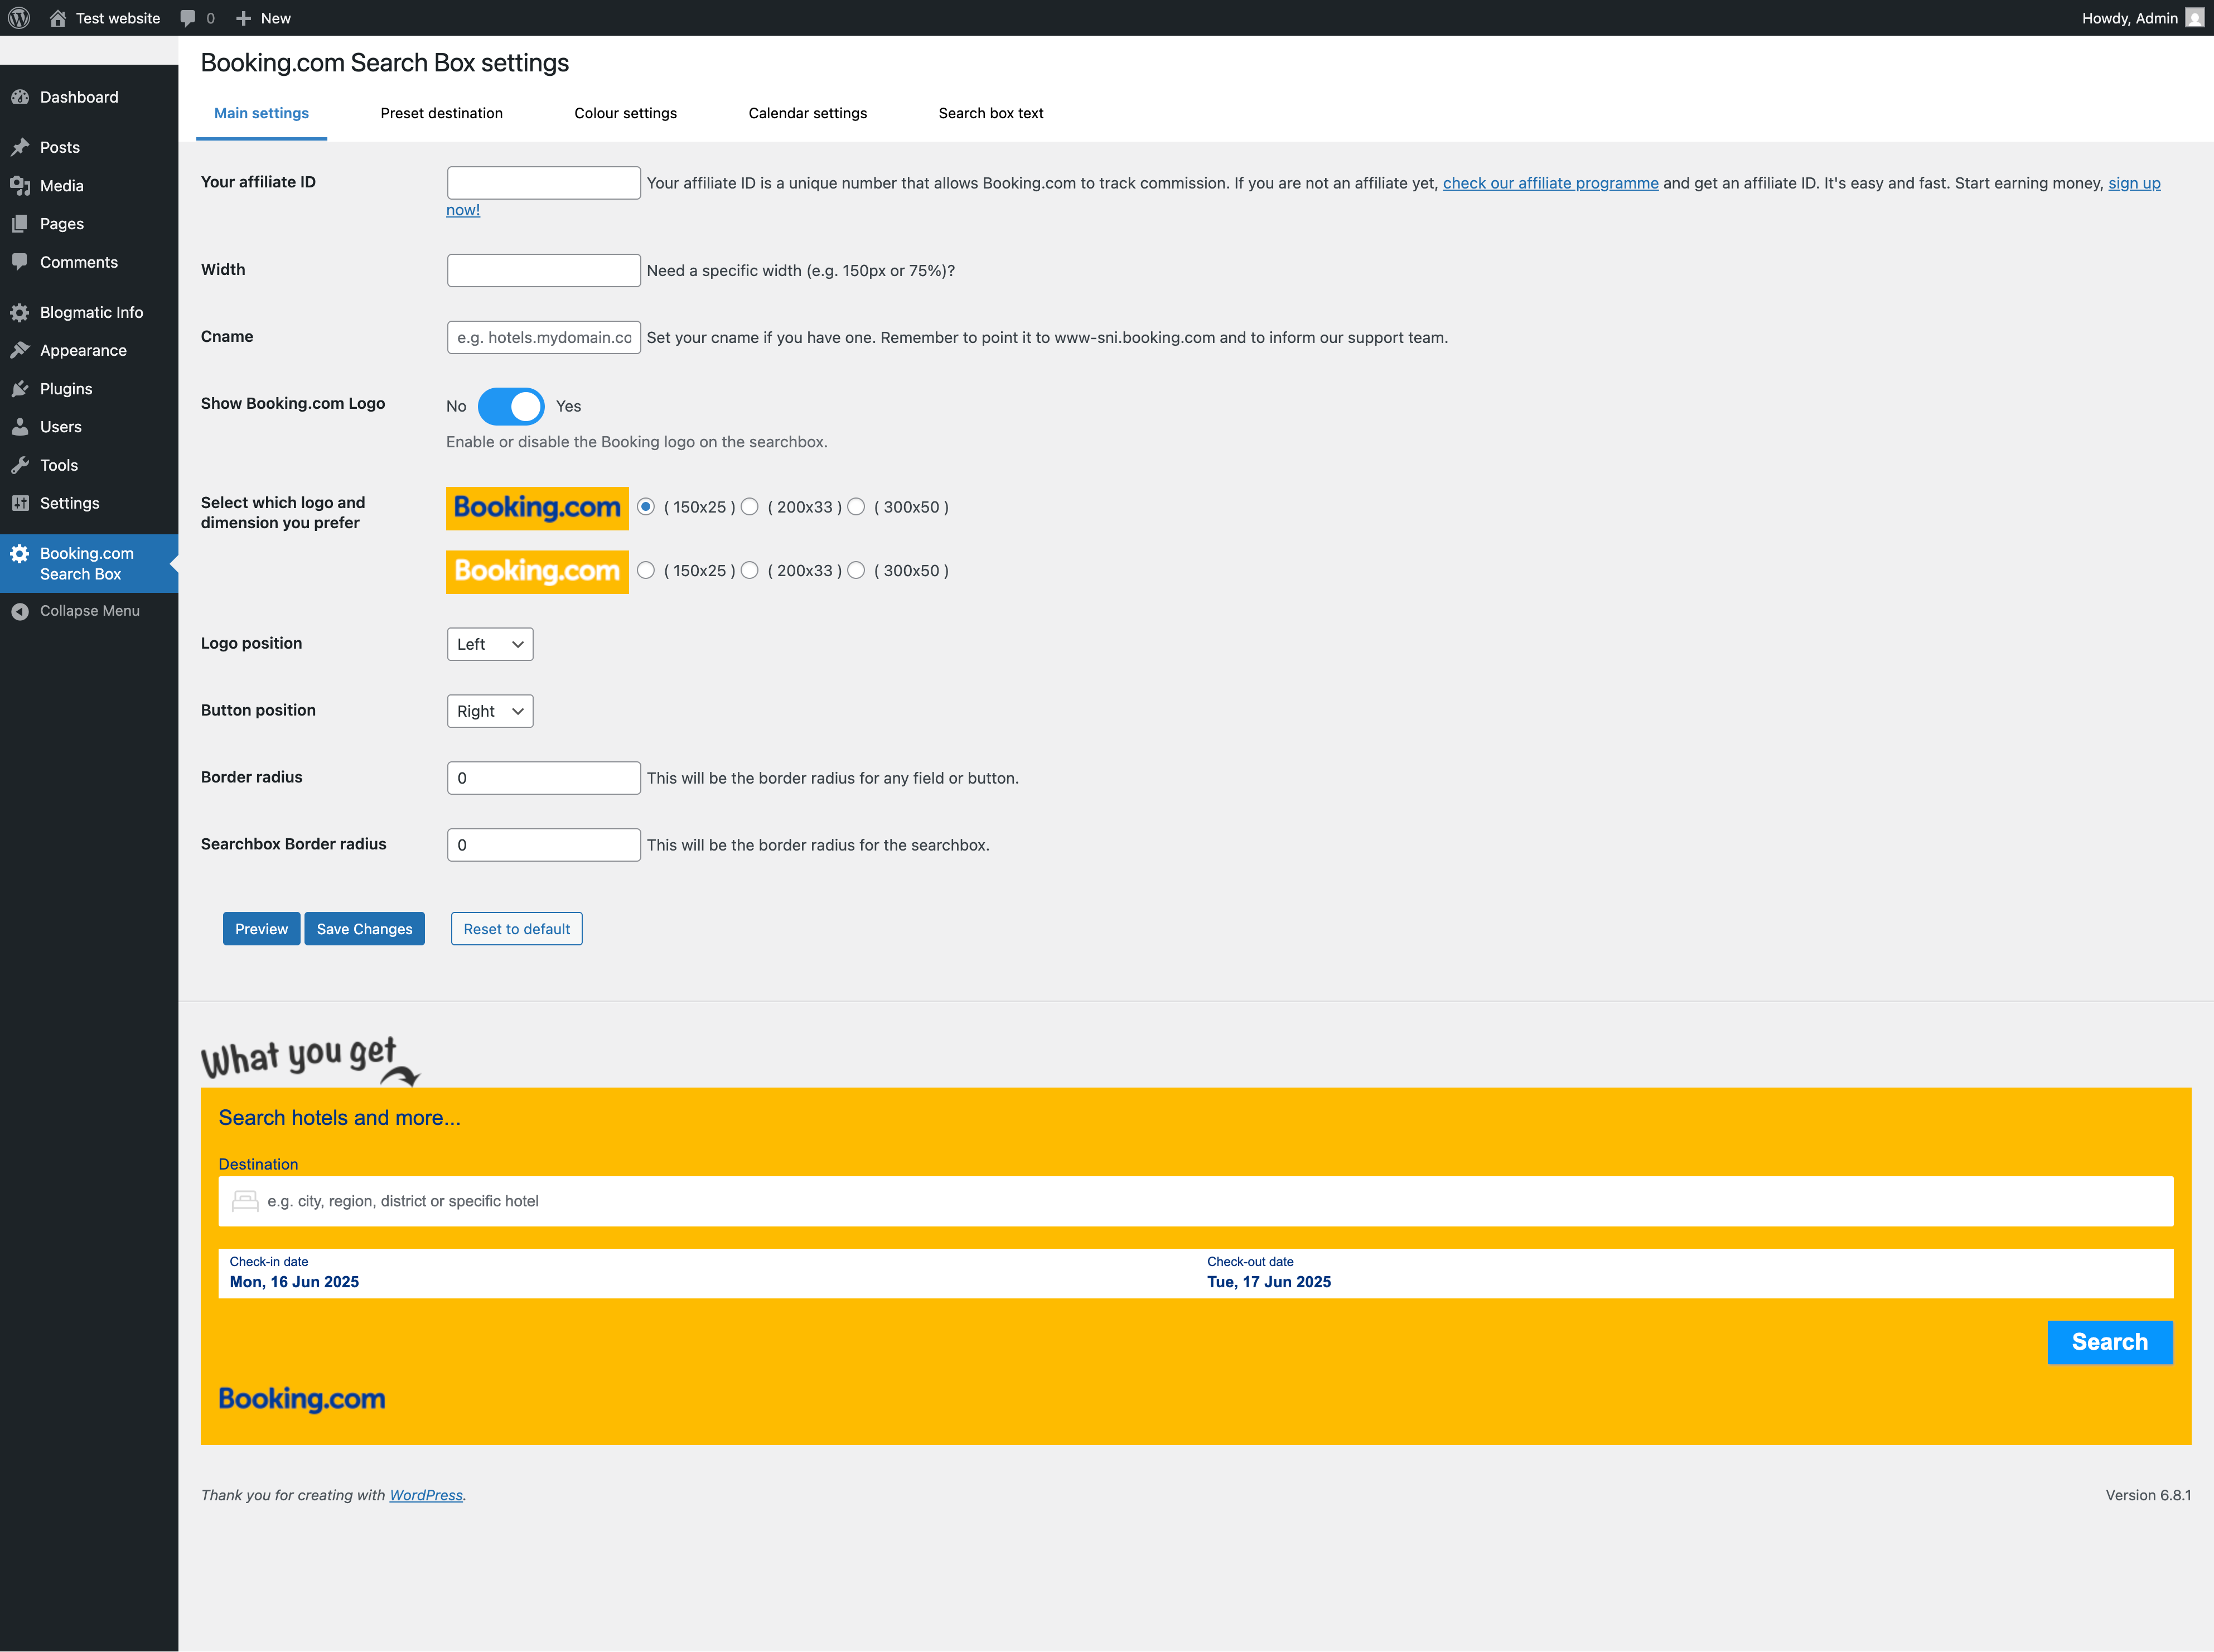Open Users in the sidebar
2214x1652 pixels.
tap(89, 427)
